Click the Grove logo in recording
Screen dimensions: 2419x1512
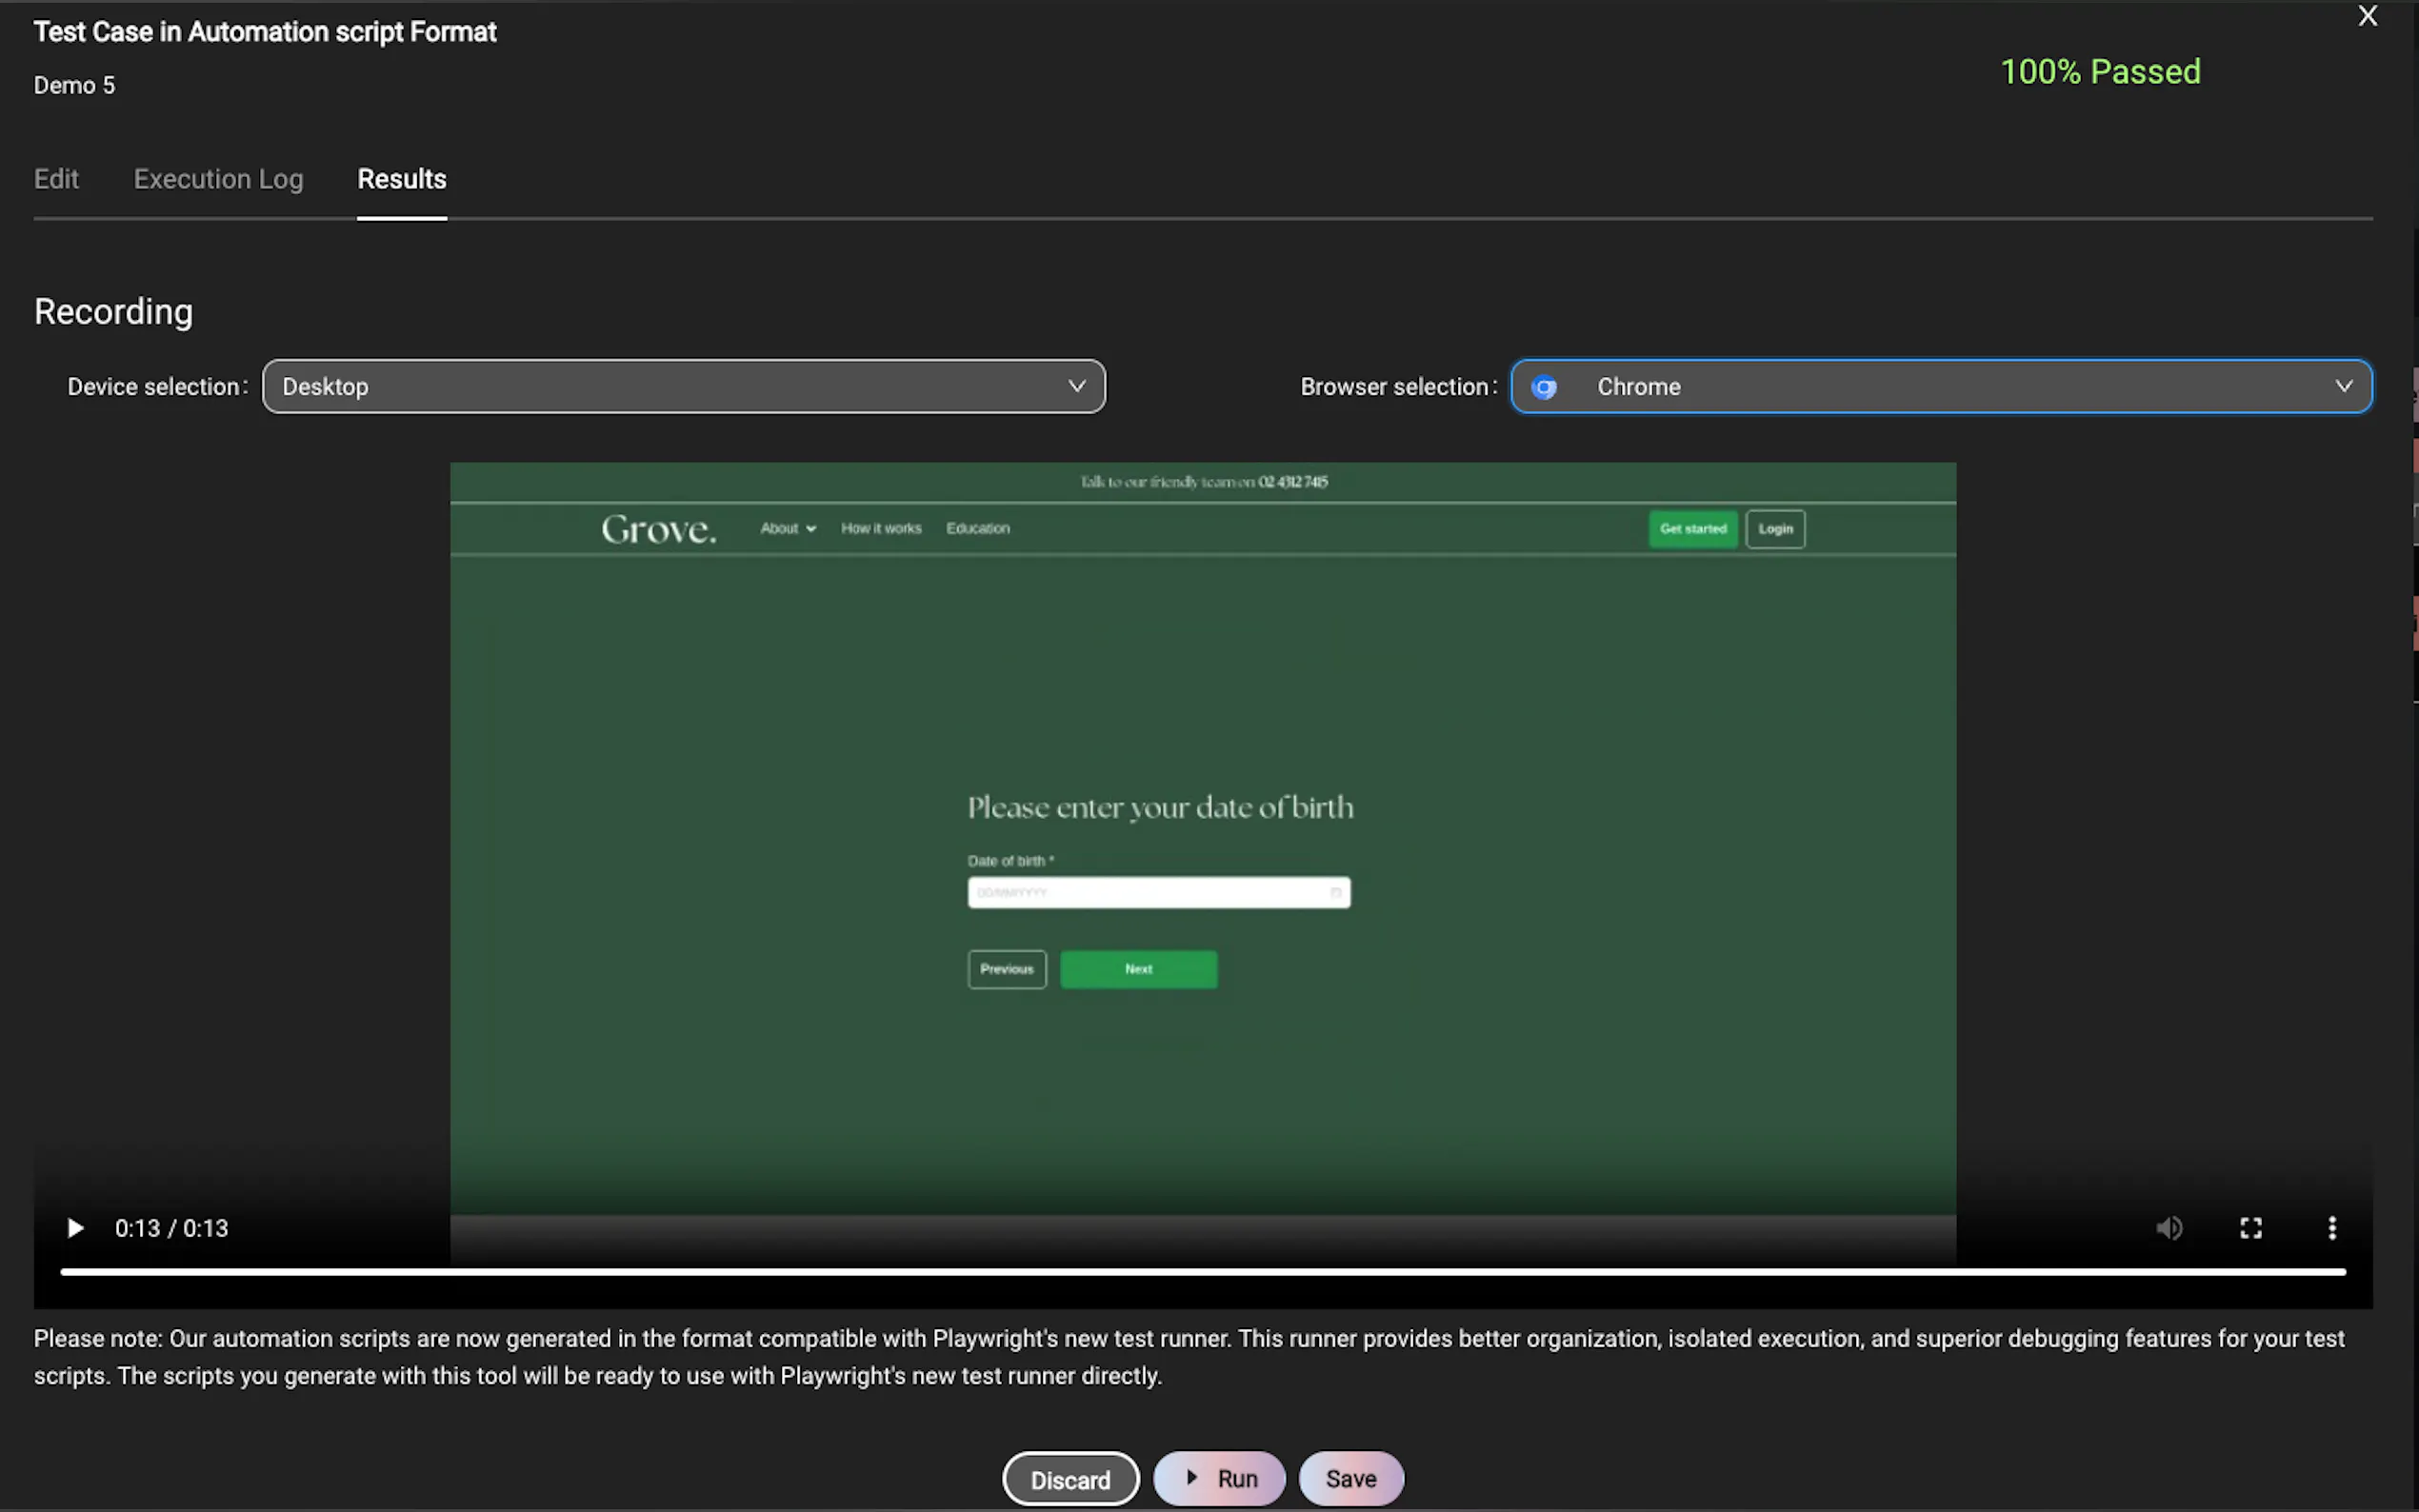coord(658,529)
